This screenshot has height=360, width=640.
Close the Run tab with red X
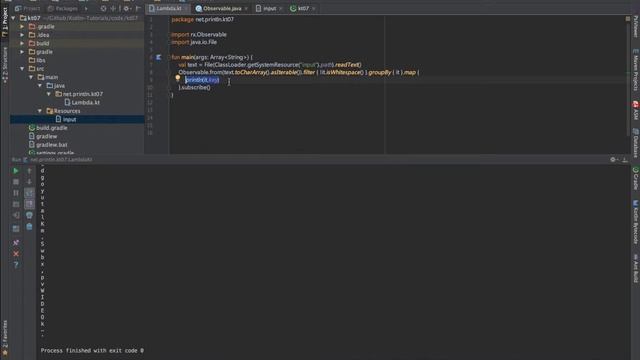pyautogui.click(x=16, y=254)
